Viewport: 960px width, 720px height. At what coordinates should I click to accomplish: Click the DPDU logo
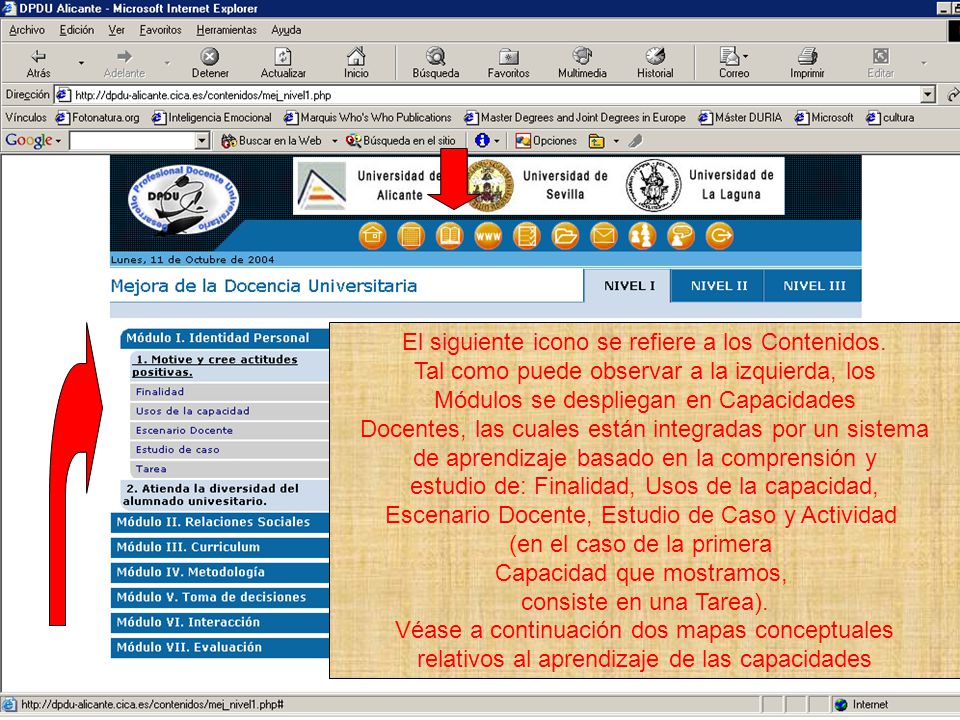point(183,200)
